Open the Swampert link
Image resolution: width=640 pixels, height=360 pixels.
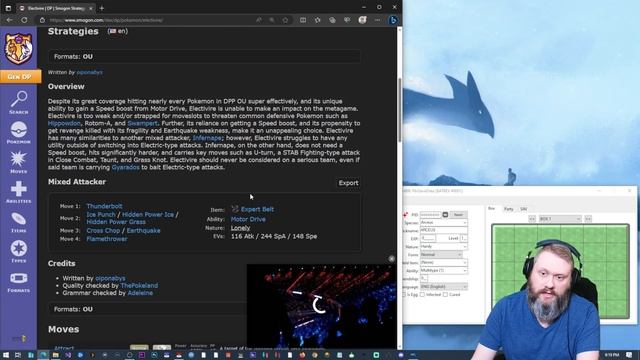point(142,123)
